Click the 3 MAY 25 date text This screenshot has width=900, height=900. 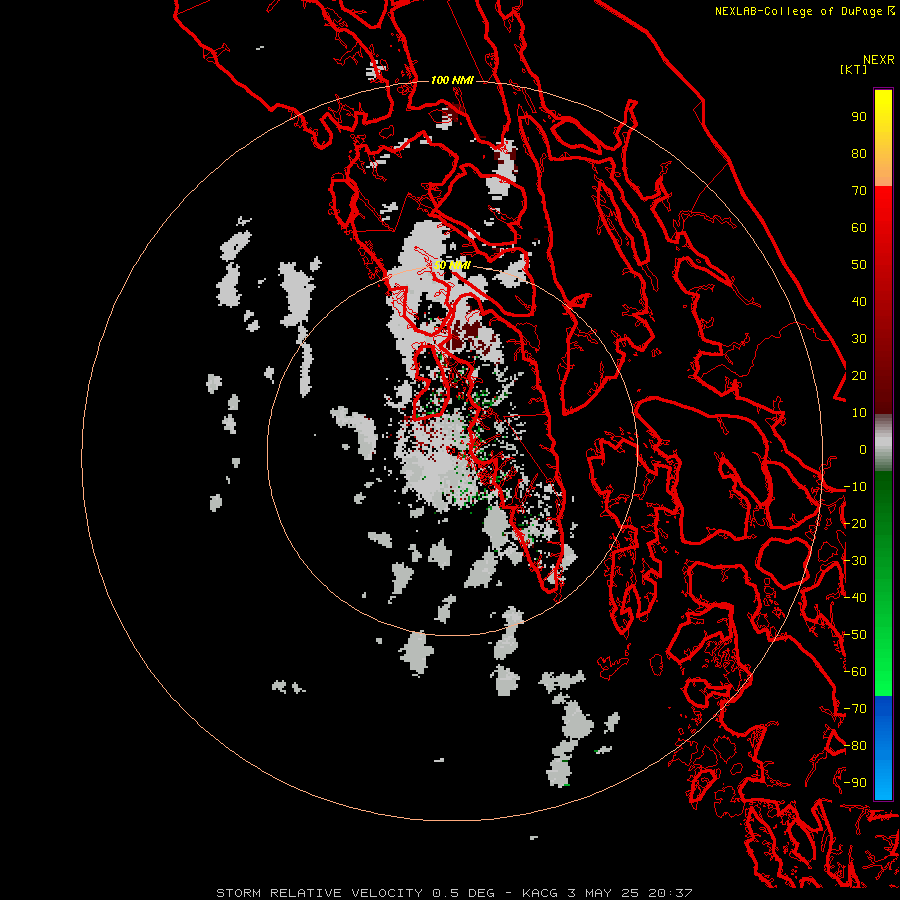pos(603,893)
